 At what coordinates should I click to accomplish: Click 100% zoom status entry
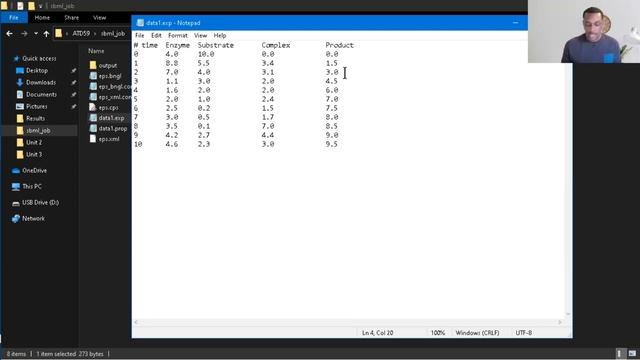coord(438,333)
